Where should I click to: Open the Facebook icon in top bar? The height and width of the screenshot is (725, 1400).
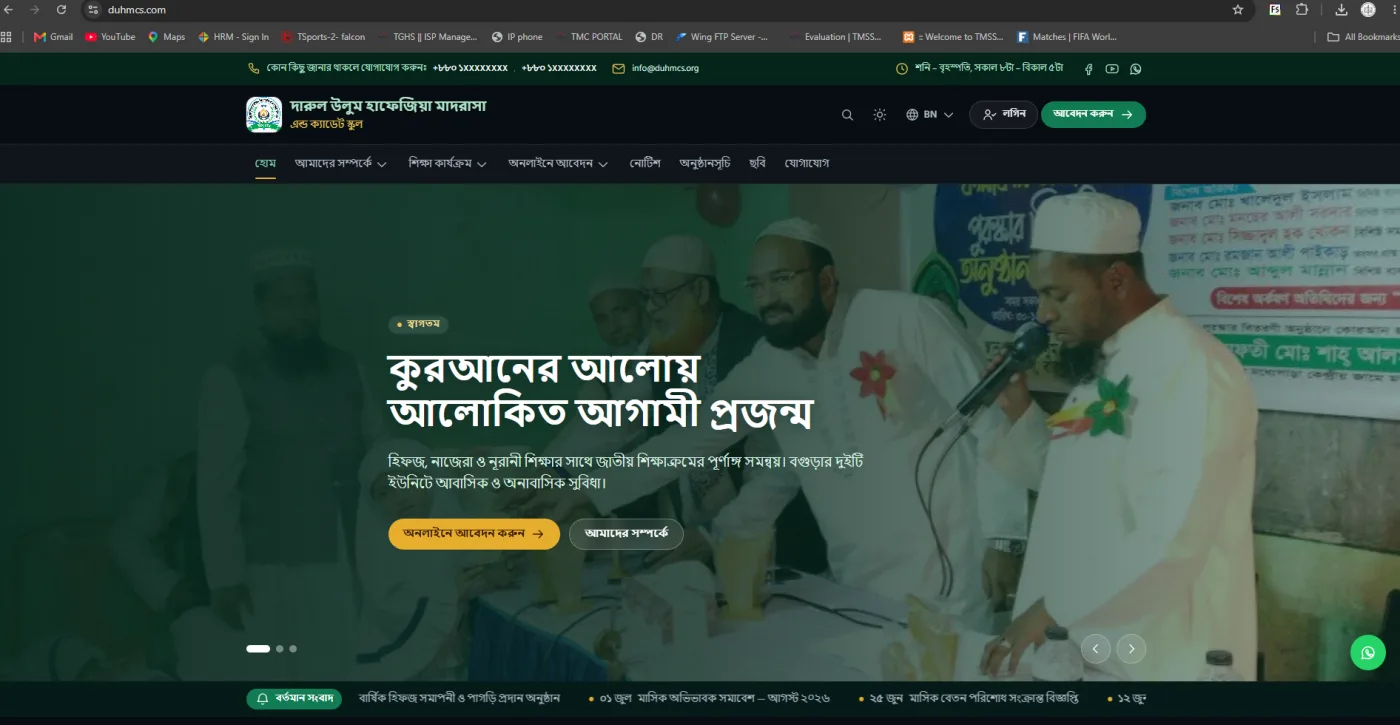coord(1089,69)
